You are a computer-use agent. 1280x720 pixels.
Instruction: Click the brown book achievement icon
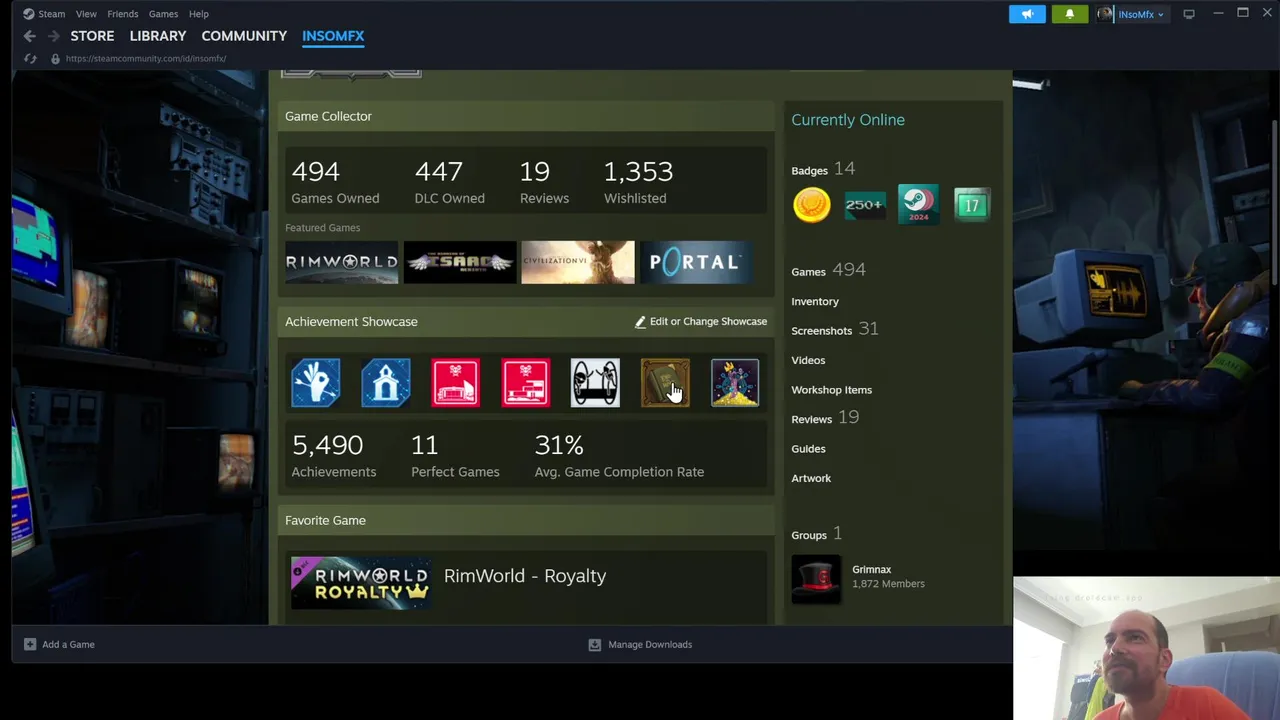pyautogui.click(x=665, y=383)
